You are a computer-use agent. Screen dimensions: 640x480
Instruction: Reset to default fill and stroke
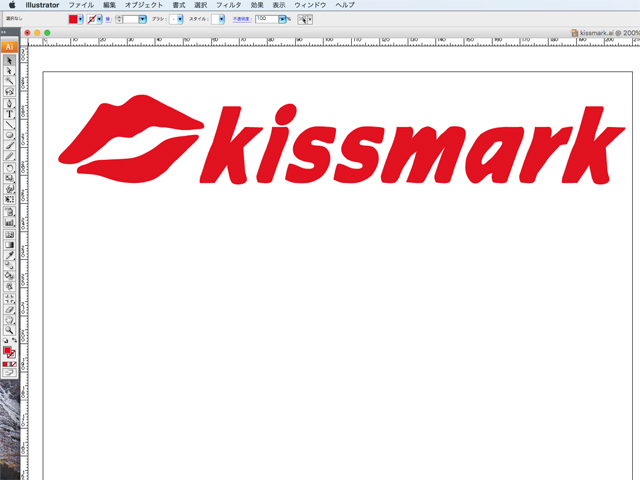pos(5,340)
